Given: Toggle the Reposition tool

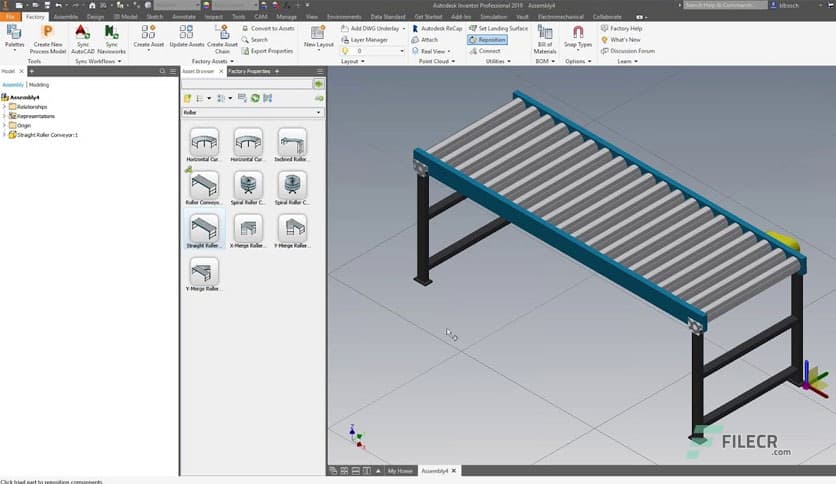Looking at the screenshot, I should tap(487, 39).
